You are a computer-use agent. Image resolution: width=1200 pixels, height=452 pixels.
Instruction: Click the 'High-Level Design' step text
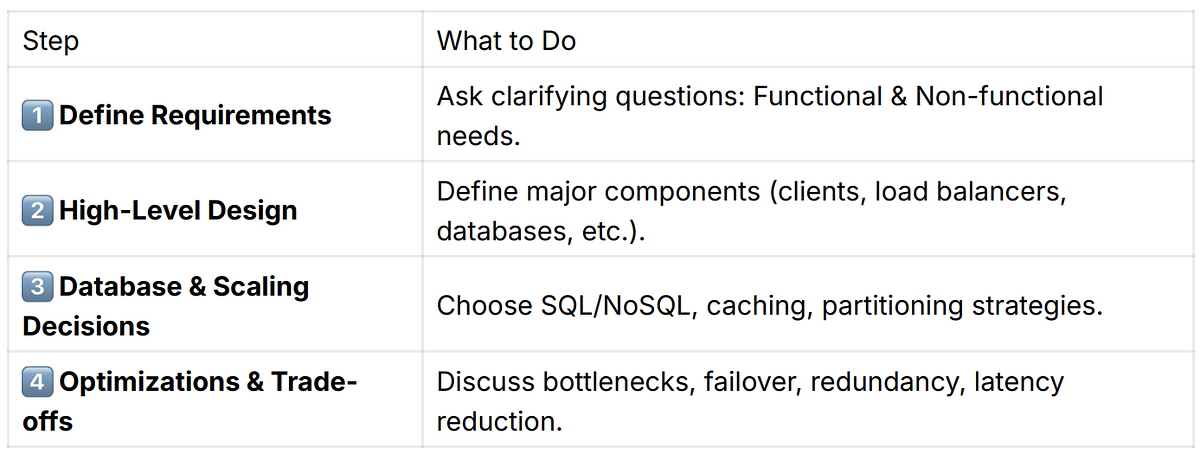click(x=178, y=210)
